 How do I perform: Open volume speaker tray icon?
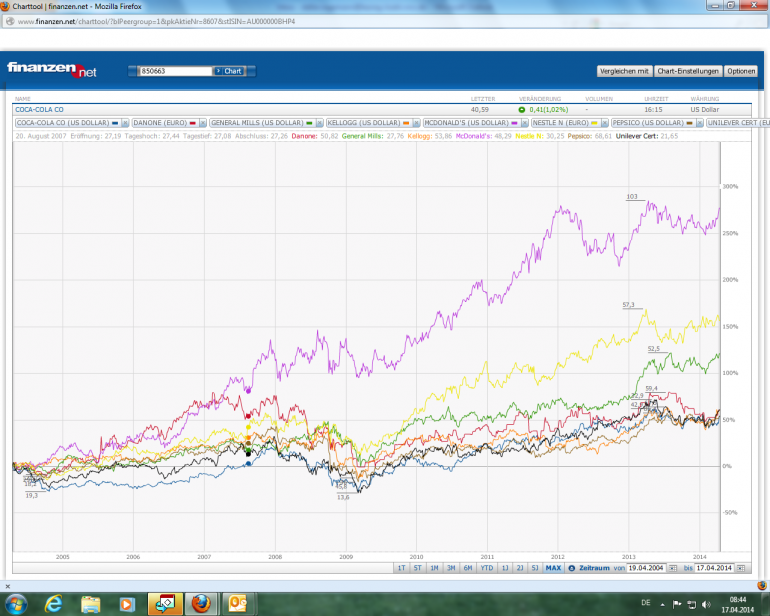[706, 604]
